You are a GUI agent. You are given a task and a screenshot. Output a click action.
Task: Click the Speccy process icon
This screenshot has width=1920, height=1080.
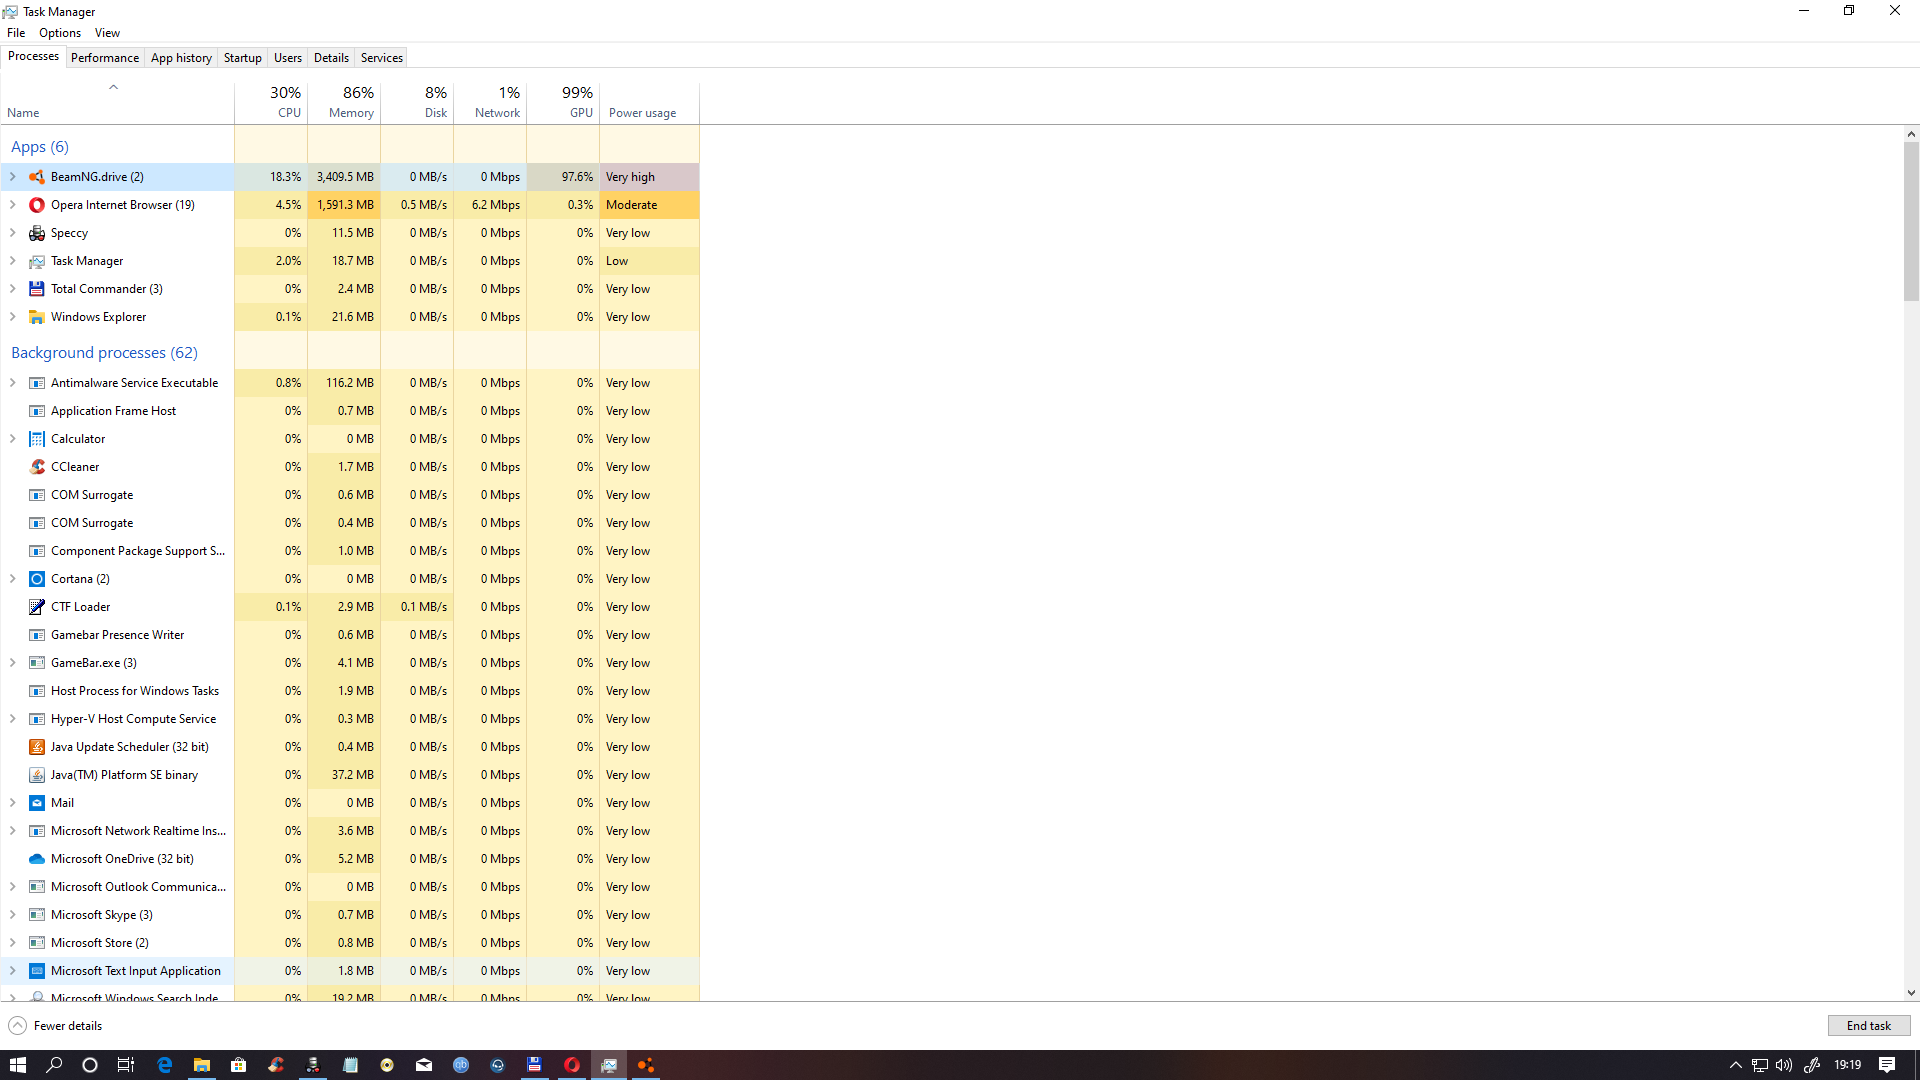(x=37, y=233)
